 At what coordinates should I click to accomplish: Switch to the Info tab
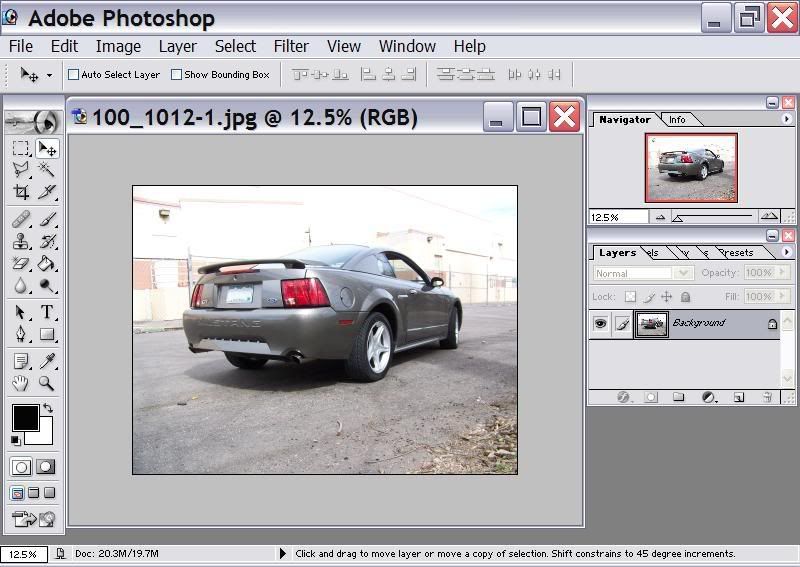tap(677, 119)
